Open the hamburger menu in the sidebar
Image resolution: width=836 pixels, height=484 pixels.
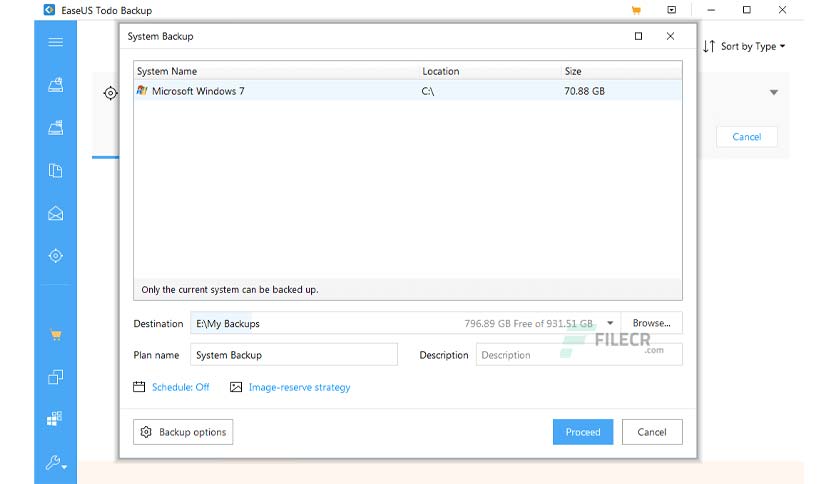[55, 42]
